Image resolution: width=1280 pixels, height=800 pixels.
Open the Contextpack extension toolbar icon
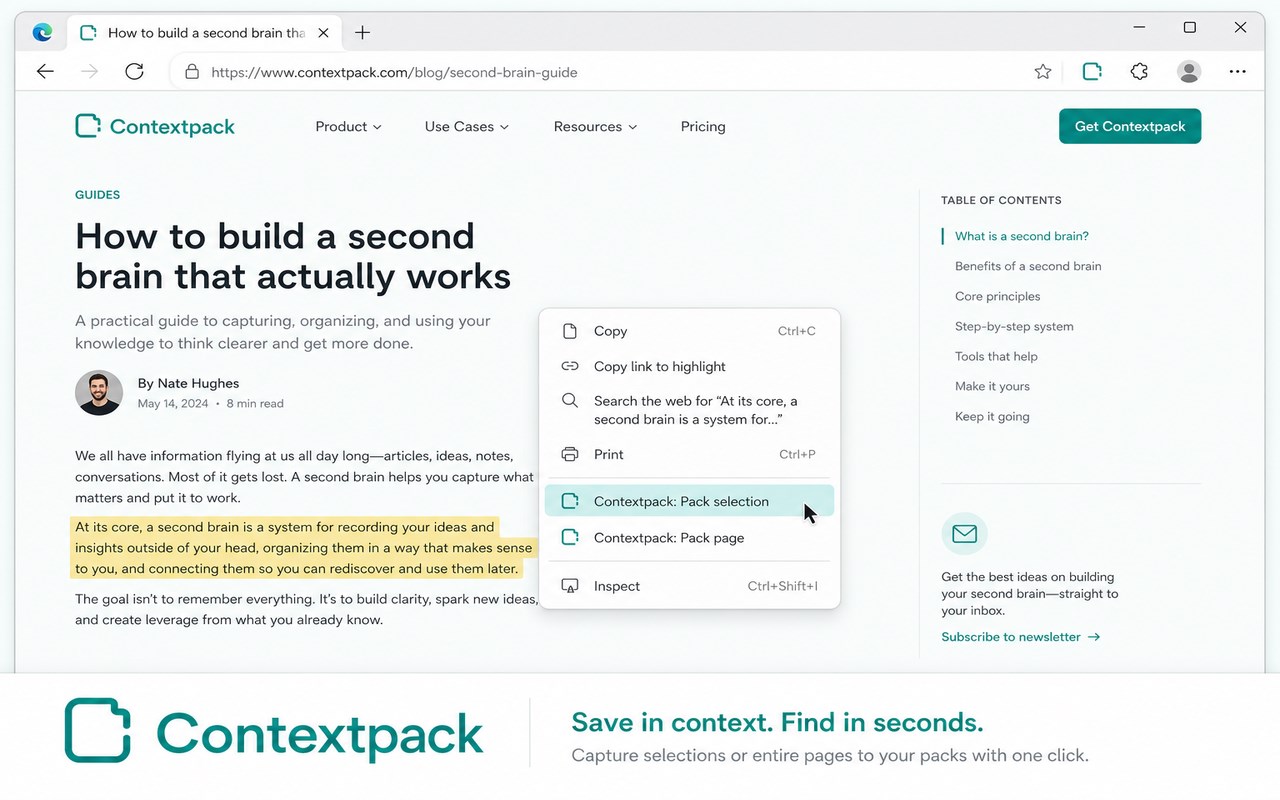(1092, 72)
